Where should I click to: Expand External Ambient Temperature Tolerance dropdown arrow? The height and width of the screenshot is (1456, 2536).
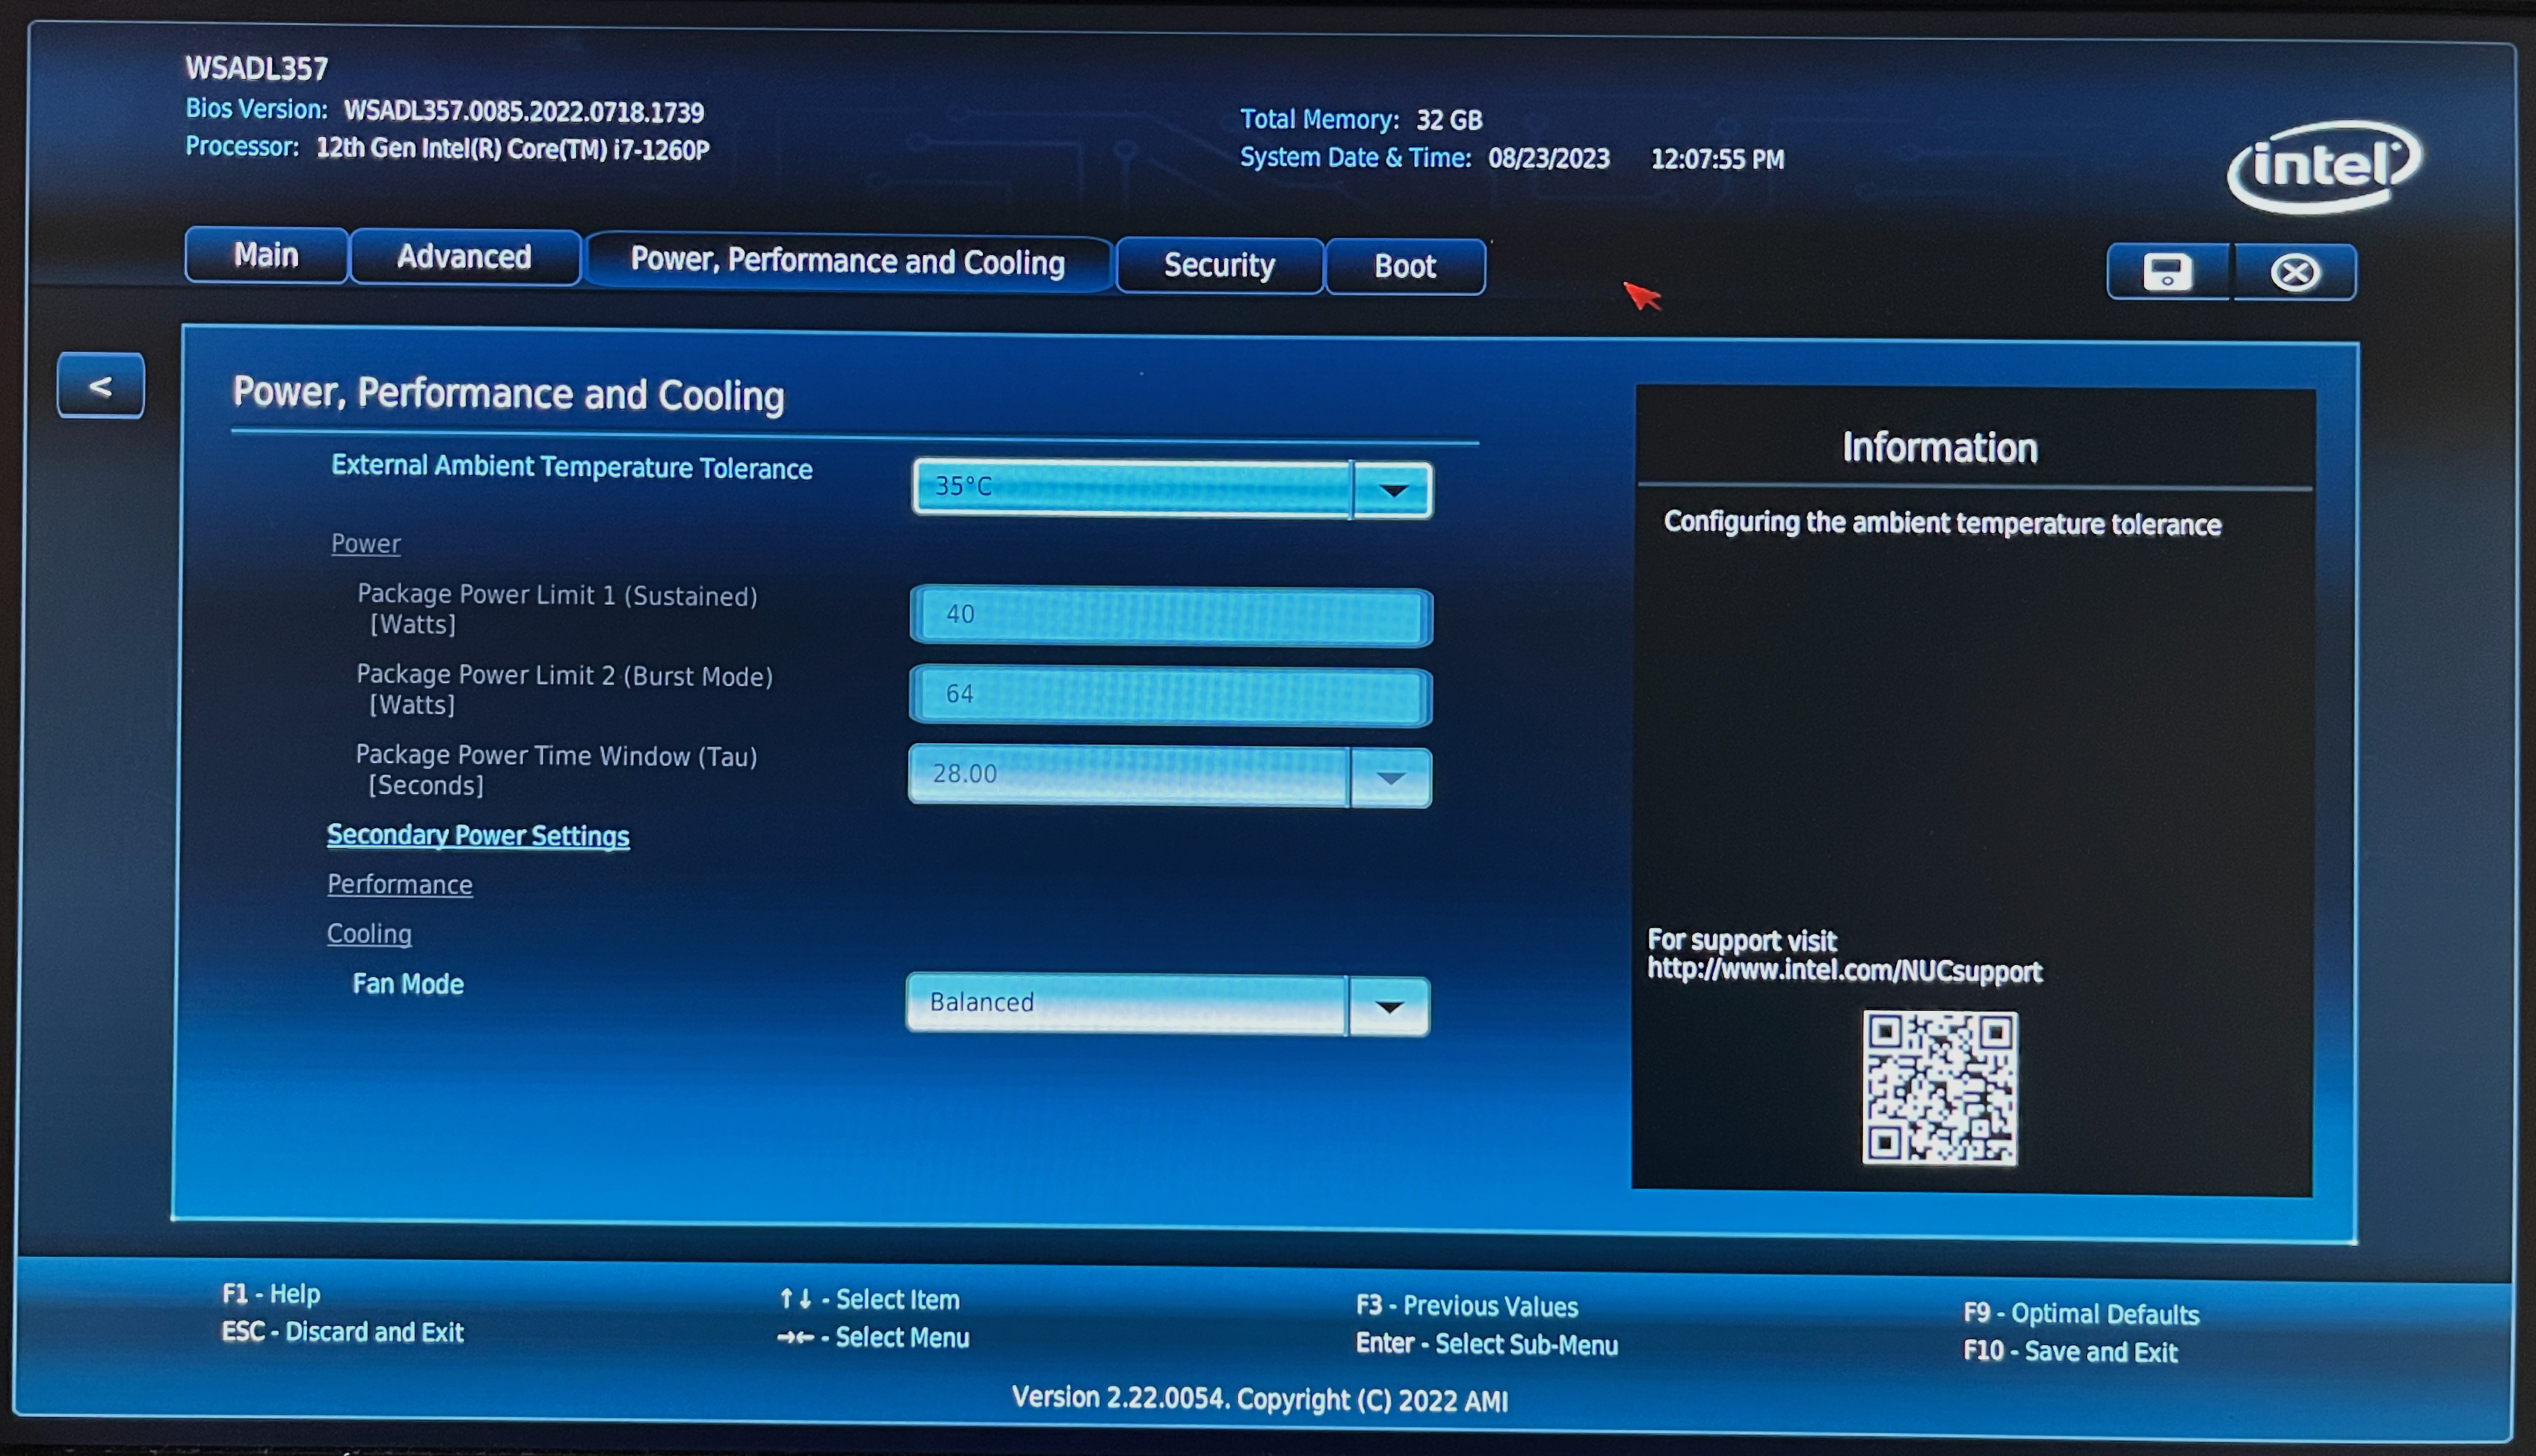(x=1393, y=490)
